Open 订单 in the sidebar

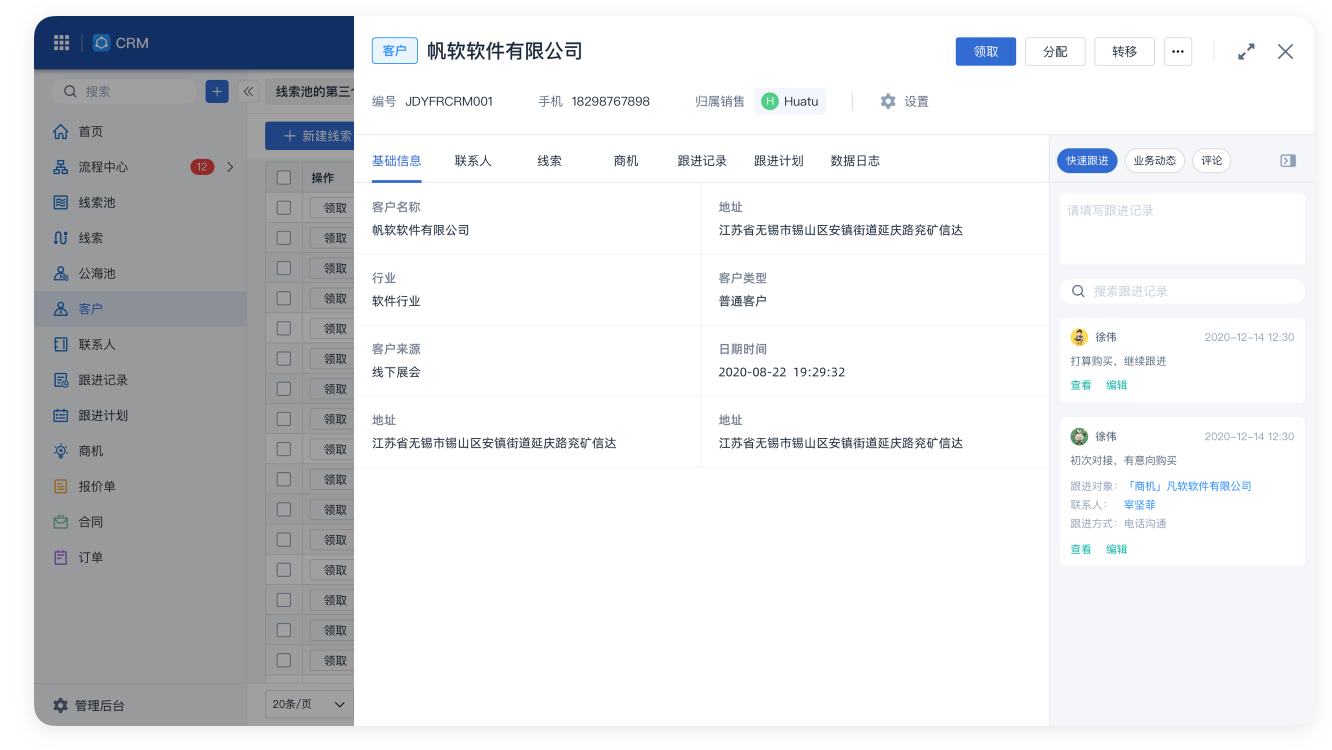pyautogui.click(x=140, y=557)
